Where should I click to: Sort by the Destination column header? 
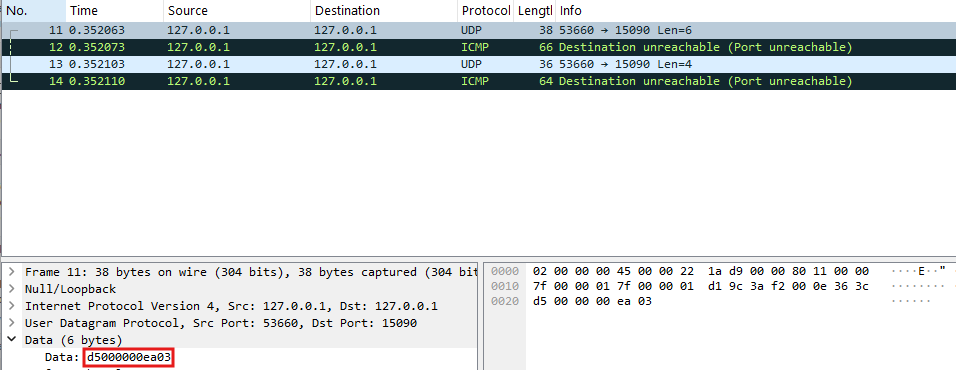[x=384, y=10]
